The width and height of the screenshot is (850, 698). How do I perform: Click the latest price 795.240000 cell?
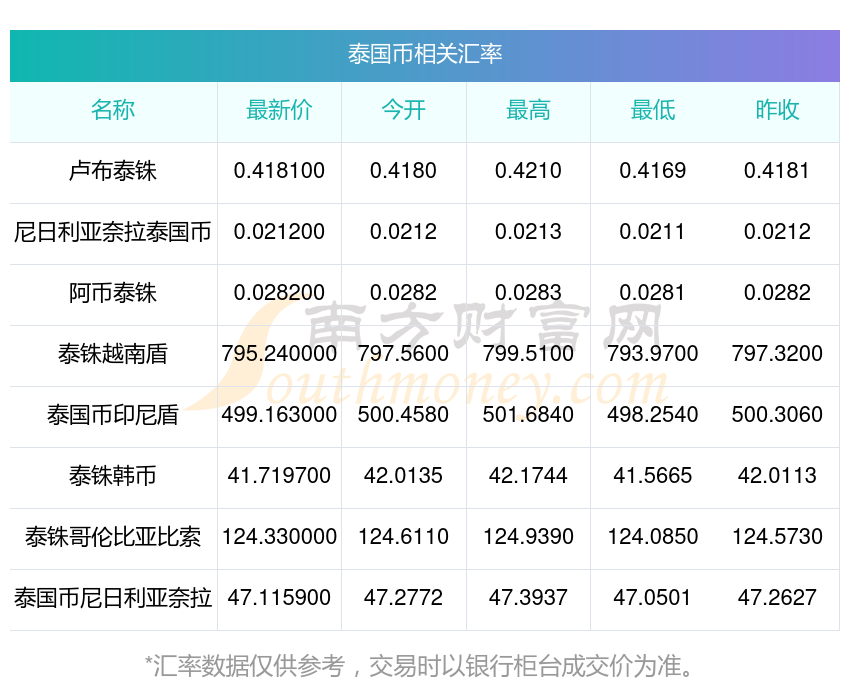[x=279, y=354]
